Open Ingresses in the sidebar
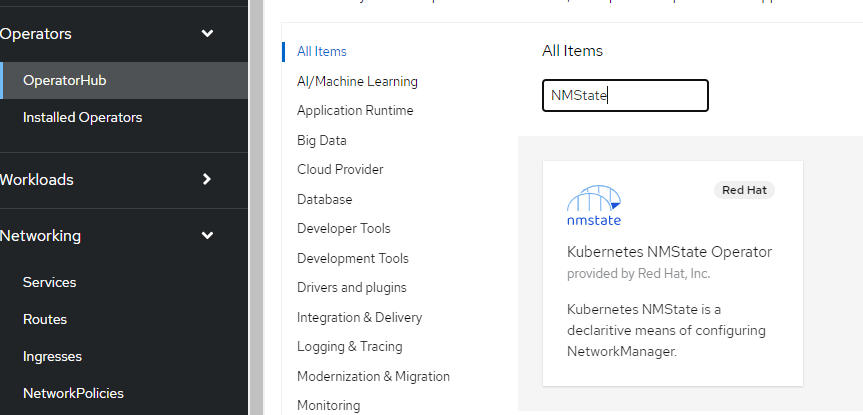 tap(52, 357)
